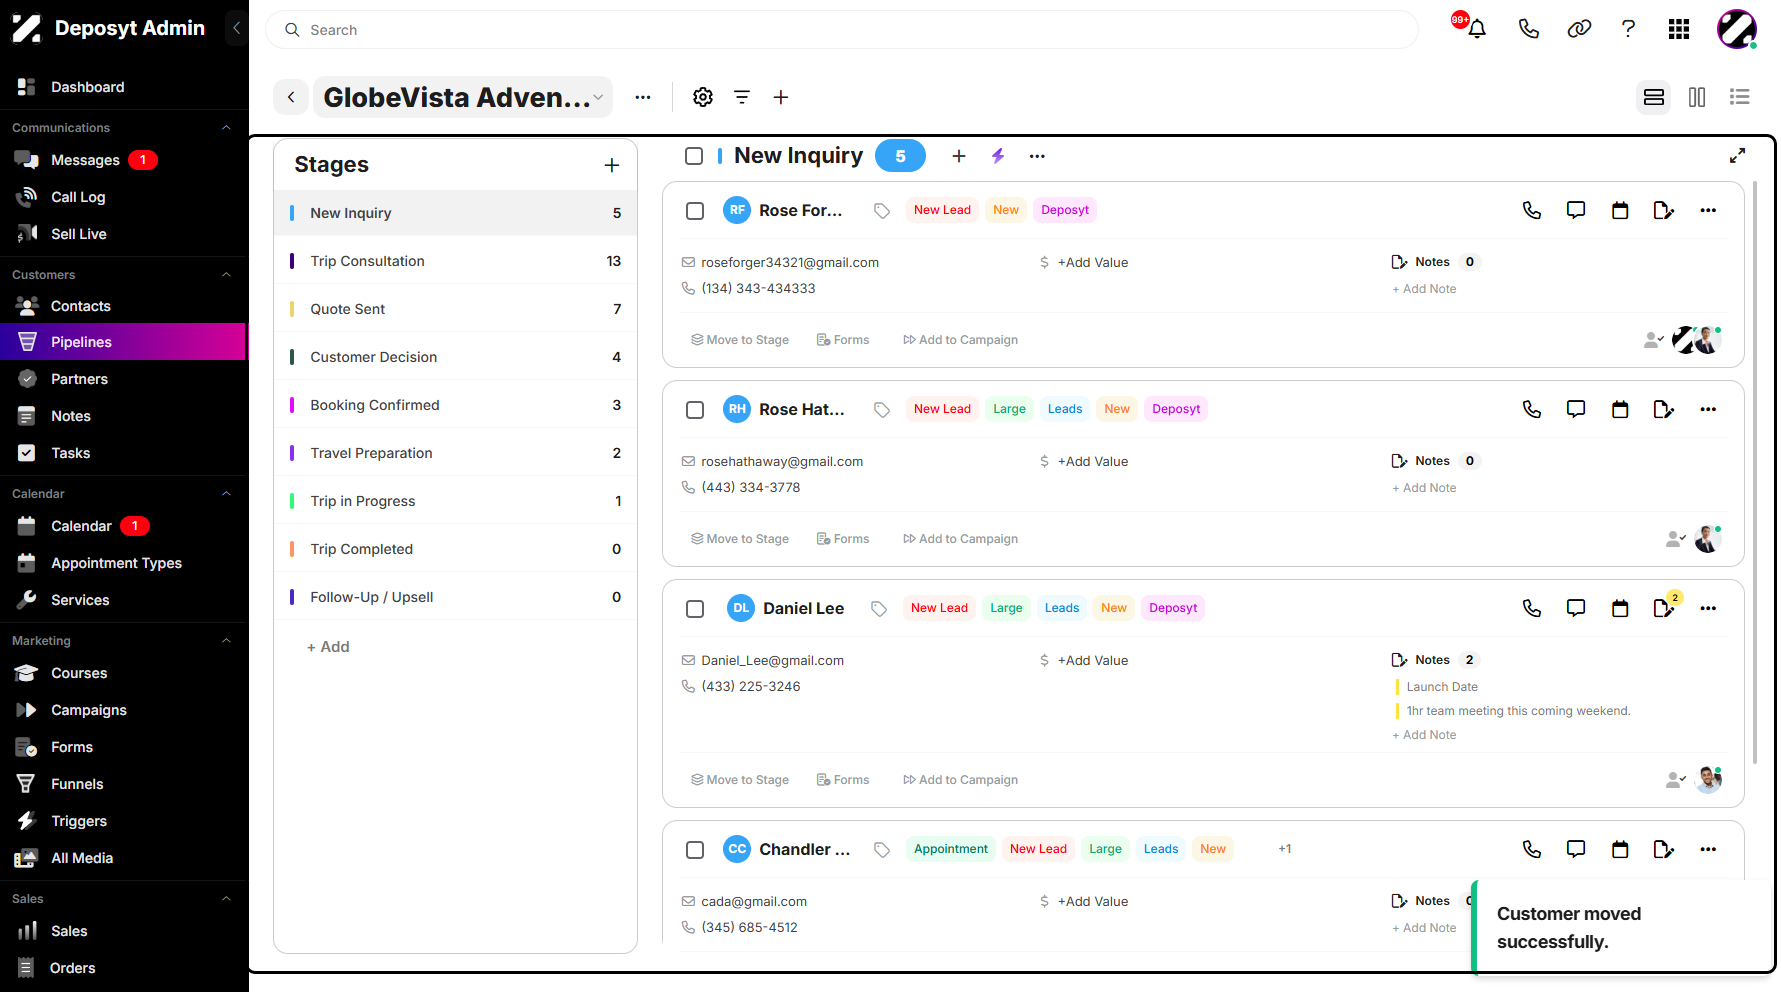Open the pipeline filter icon
This screenshot has height=992, width=1781.
[x=742, y=97]
